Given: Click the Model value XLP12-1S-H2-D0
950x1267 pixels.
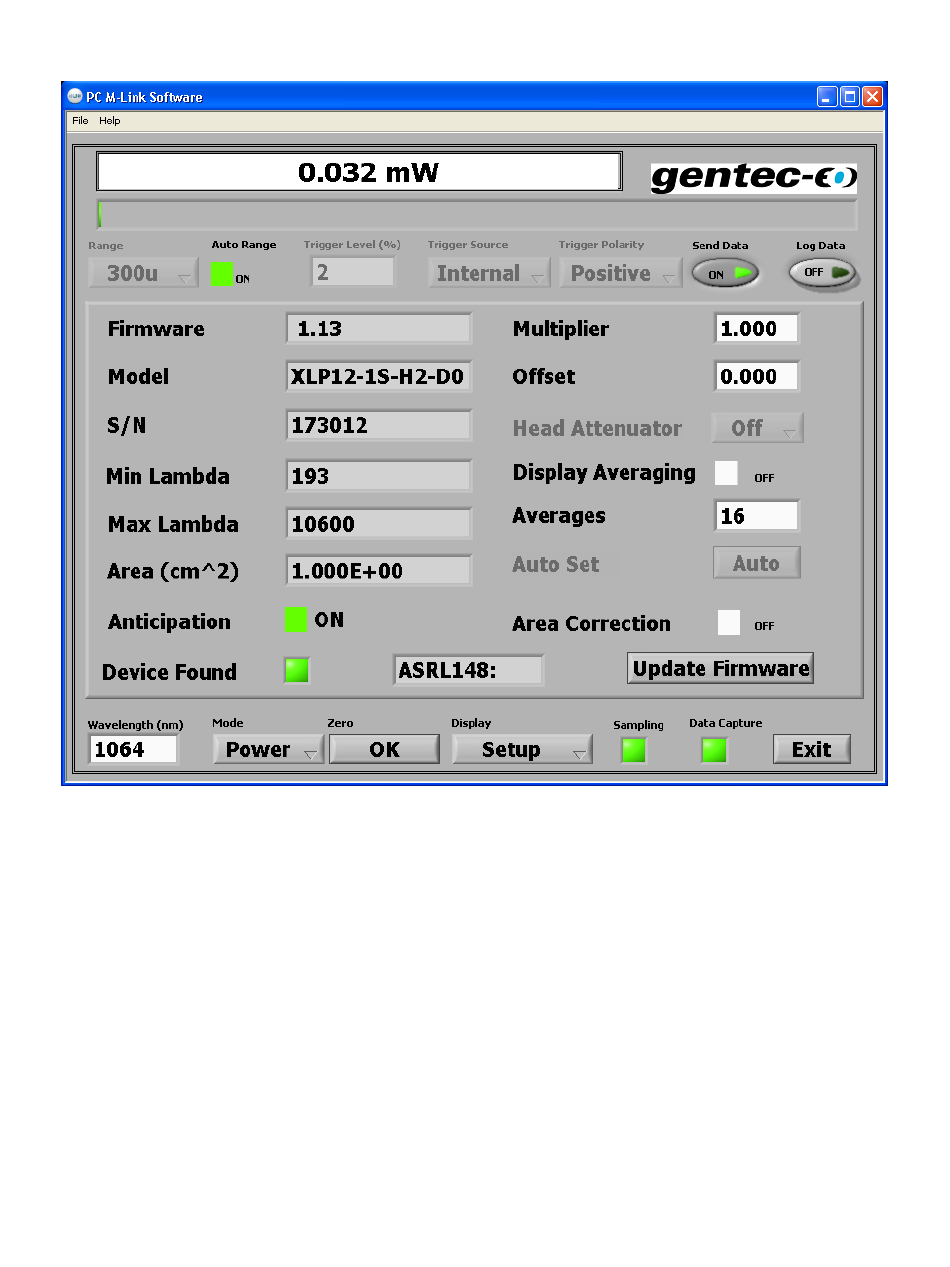Looking at the screenshot, I should [x=378, y=376].
